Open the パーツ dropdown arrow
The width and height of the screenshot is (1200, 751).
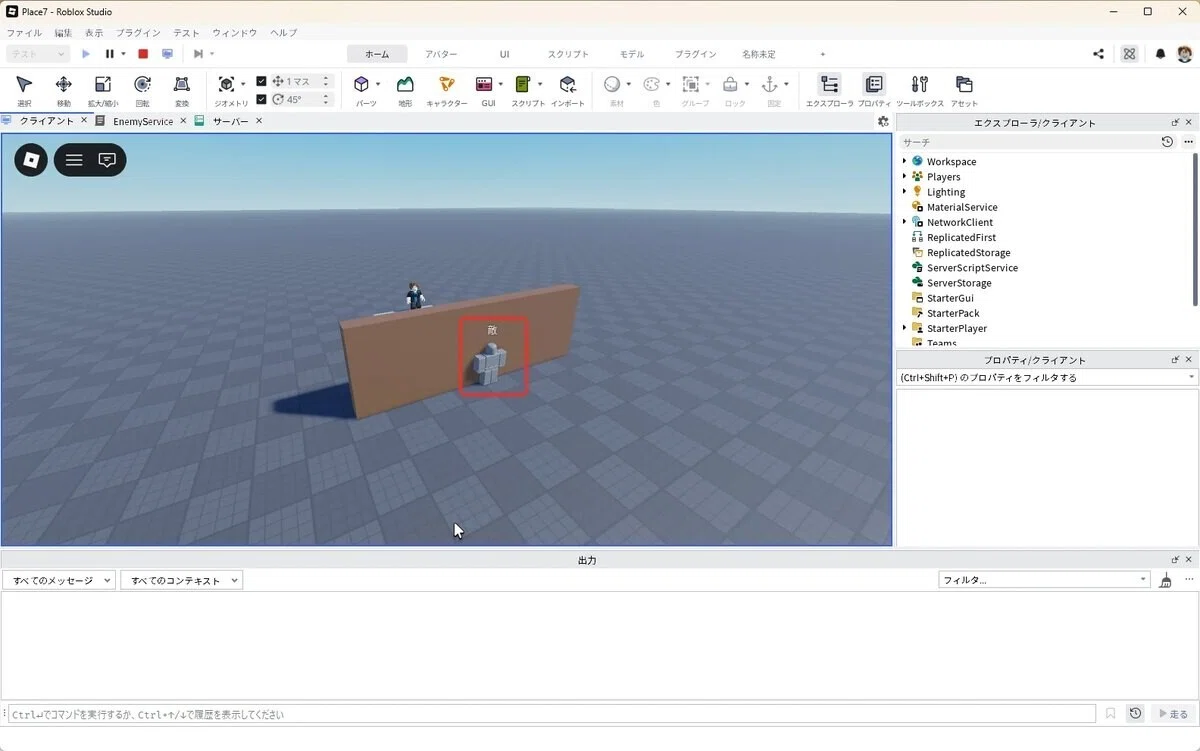pyautogui.click(x=378, y=85)
